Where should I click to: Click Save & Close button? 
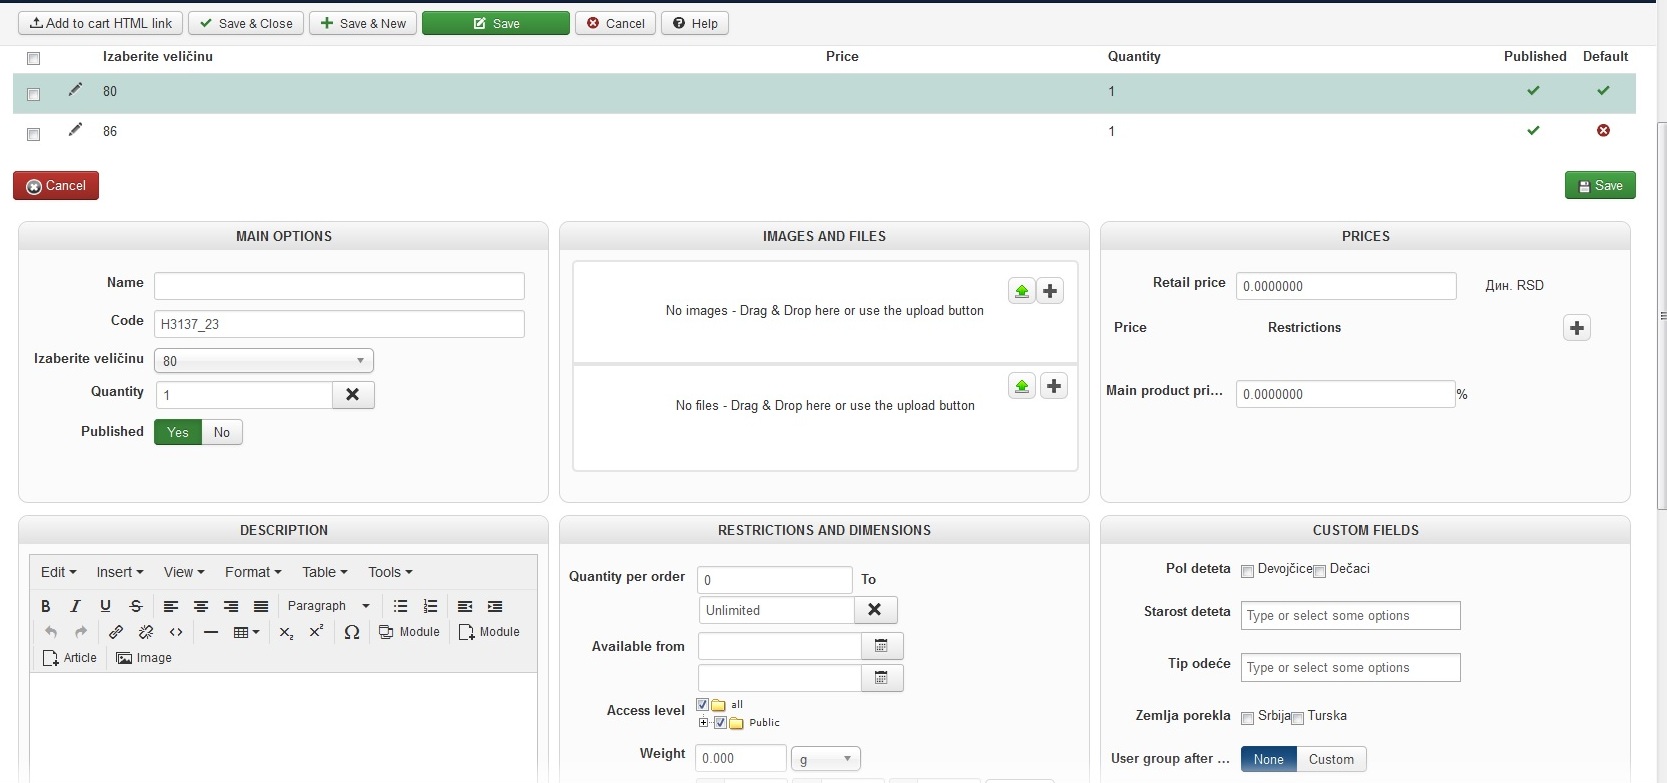(x=246, y=23)
